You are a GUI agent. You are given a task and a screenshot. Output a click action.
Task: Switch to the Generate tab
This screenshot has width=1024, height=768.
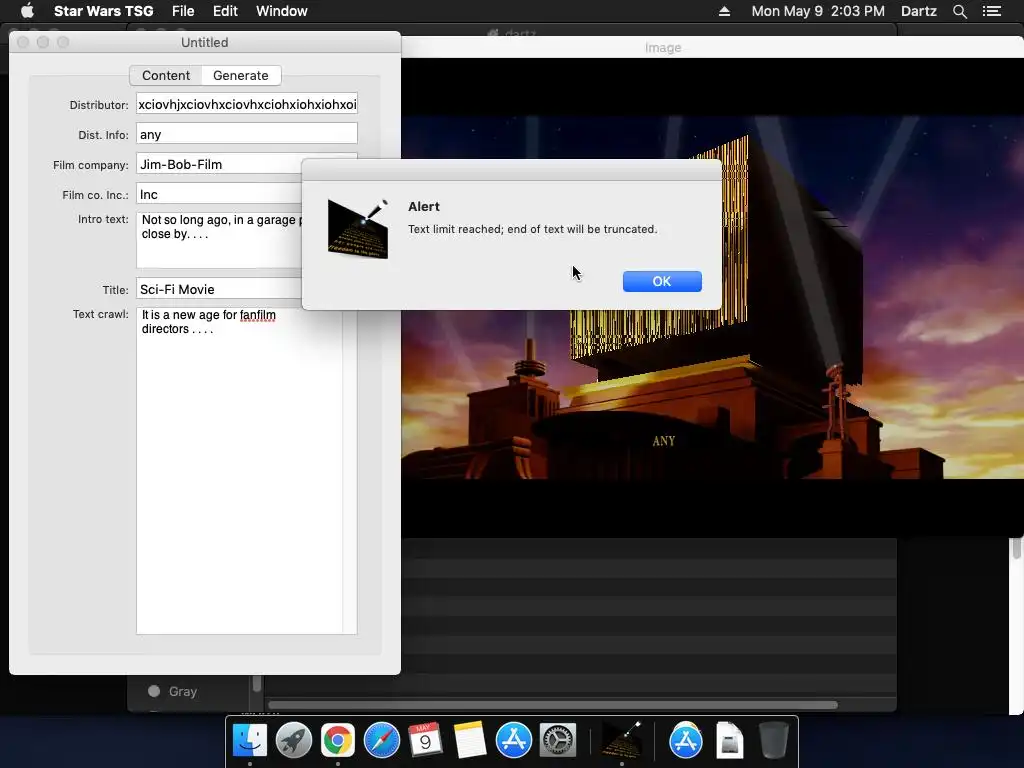click(241, 76)
